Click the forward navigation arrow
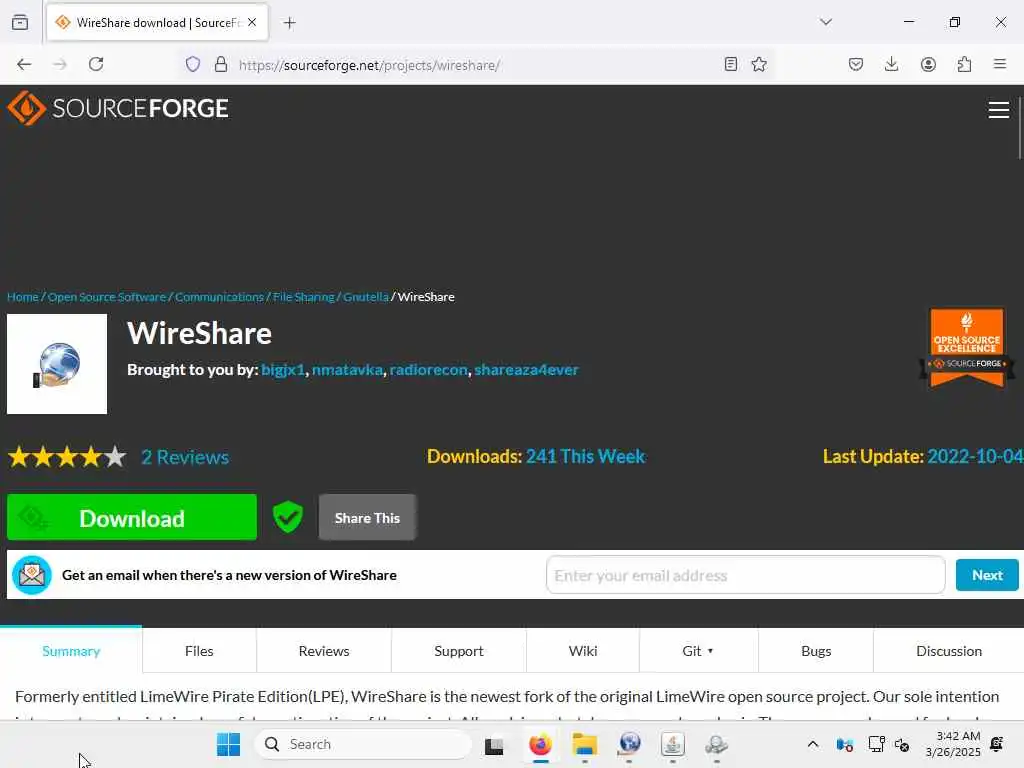Image resolution: width=1024 pixels, height=768 pixels. click(x=60, y=64)
